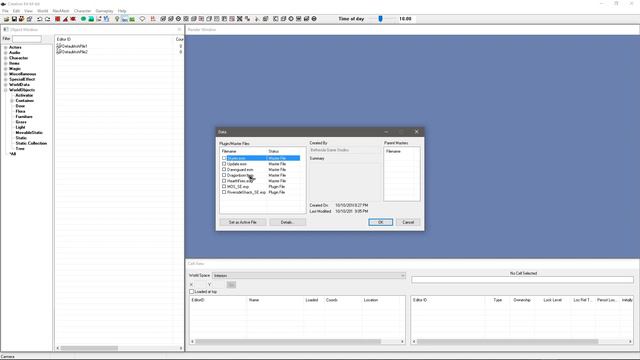Open the NavMesh menu
640x360 pixels.
point(61,11)
